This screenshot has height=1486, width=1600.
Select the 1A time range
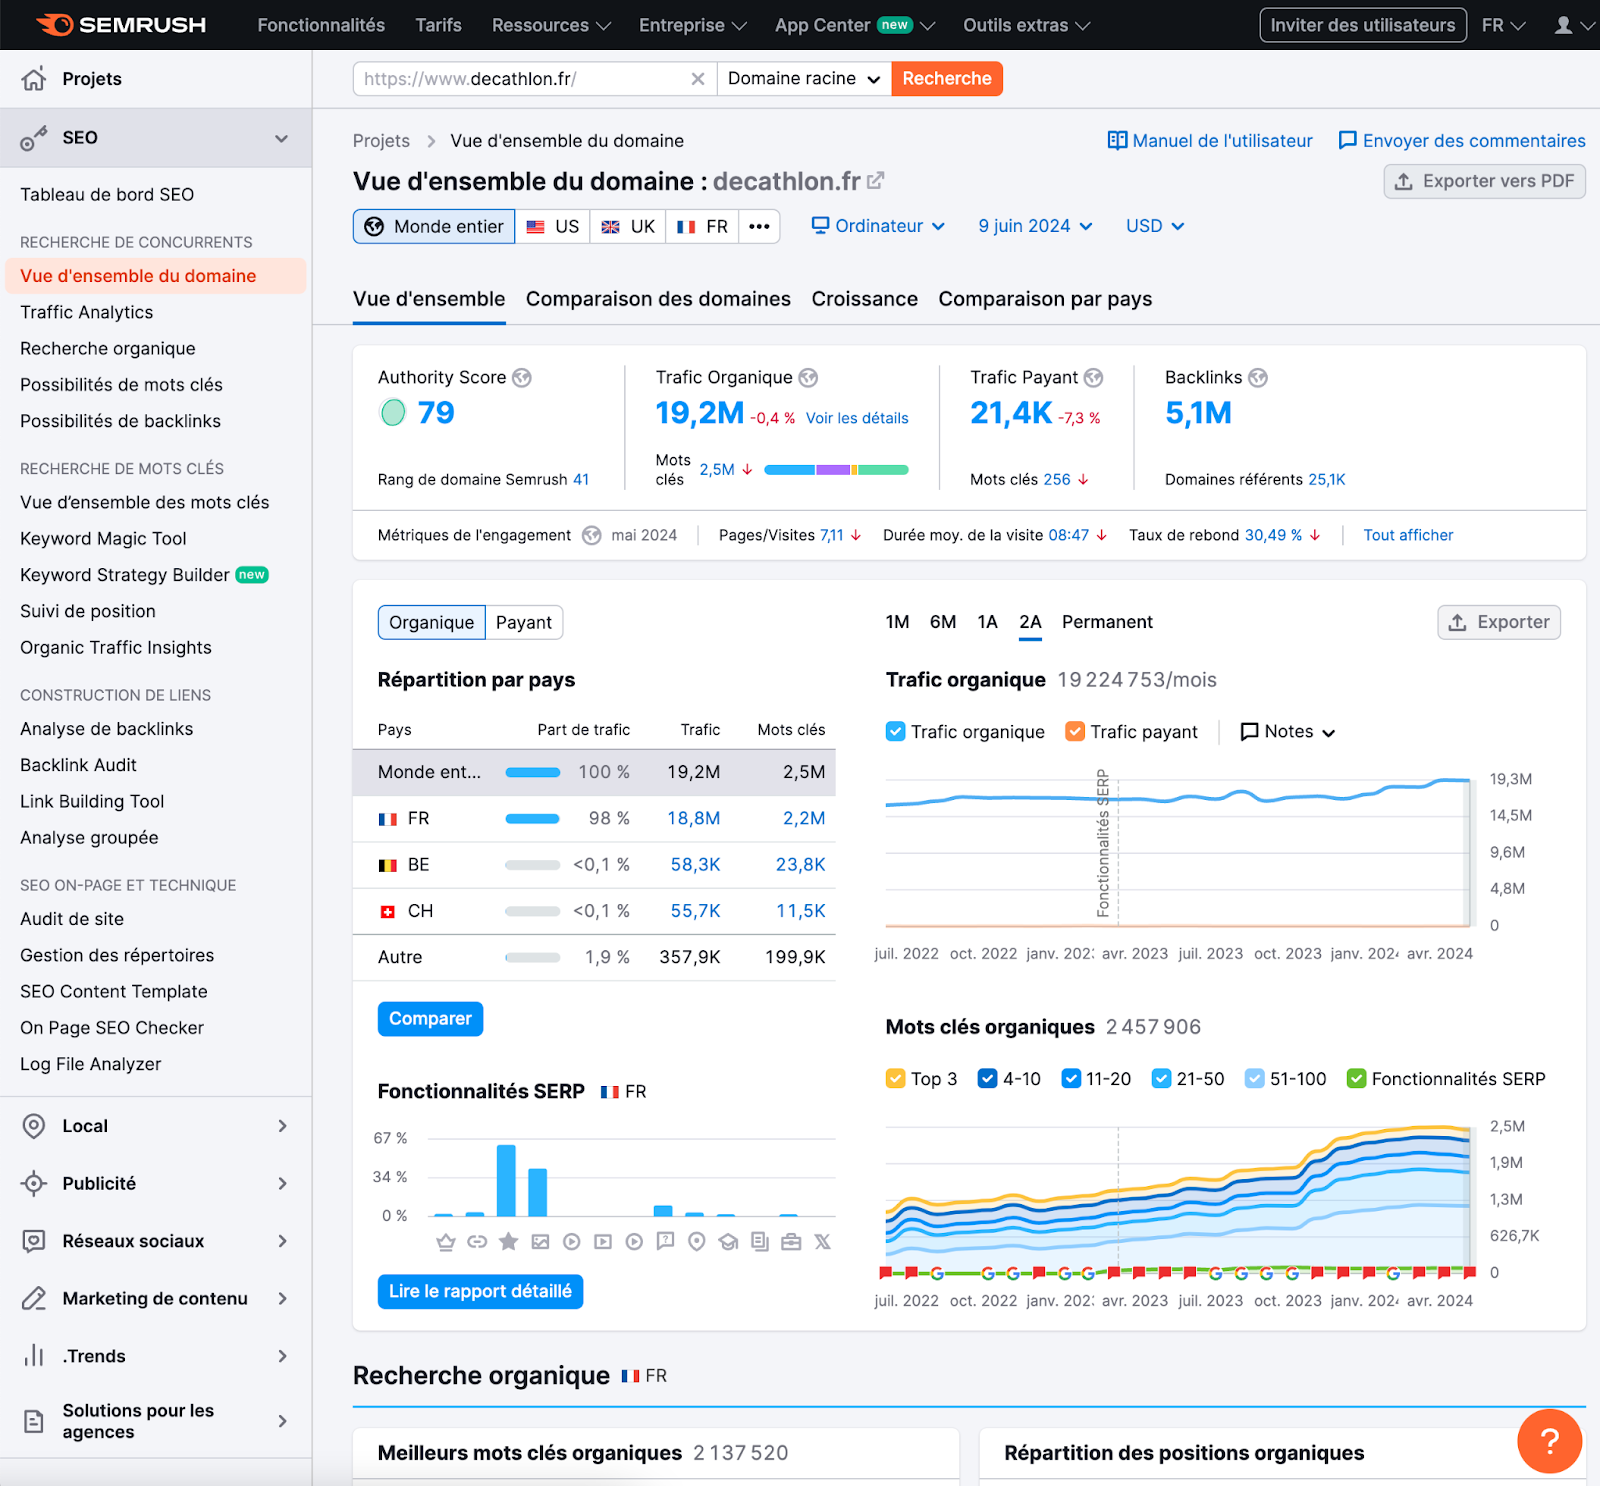pyautogui.click(x=987, y=622)
